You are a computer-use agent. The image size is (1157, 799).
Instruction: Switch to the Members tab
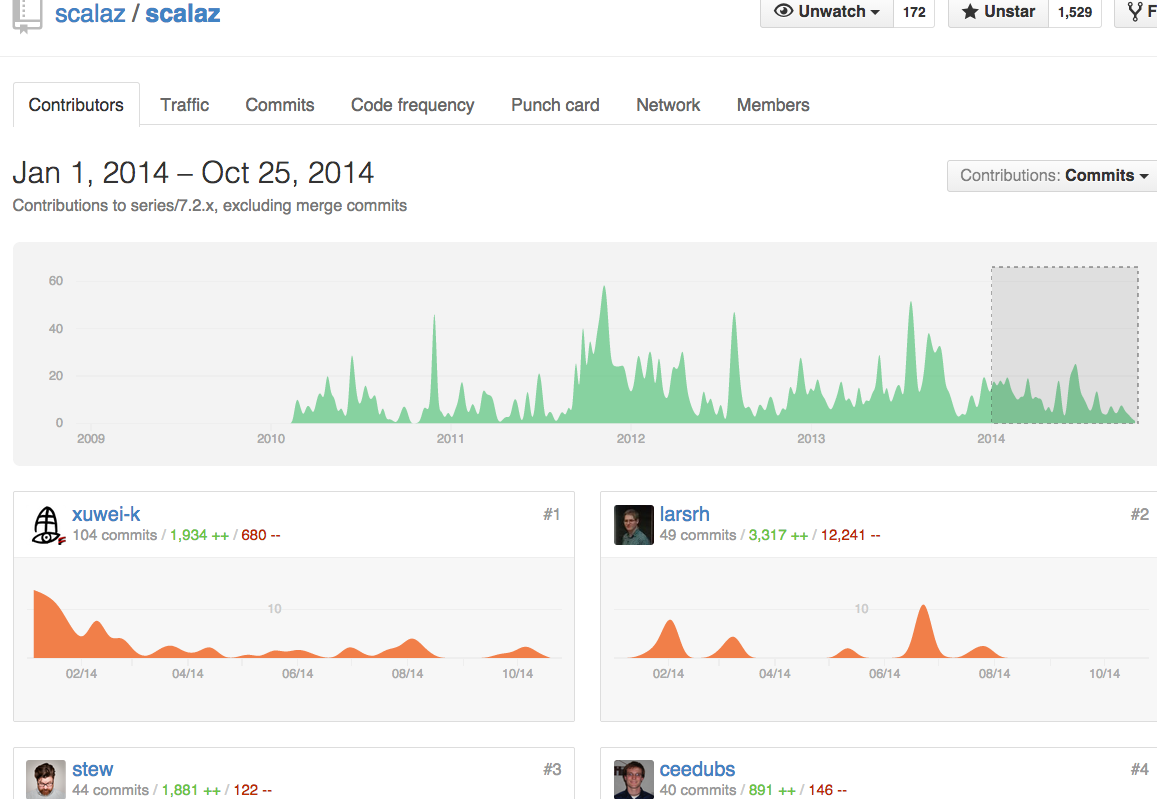click(x=773, y=105)
